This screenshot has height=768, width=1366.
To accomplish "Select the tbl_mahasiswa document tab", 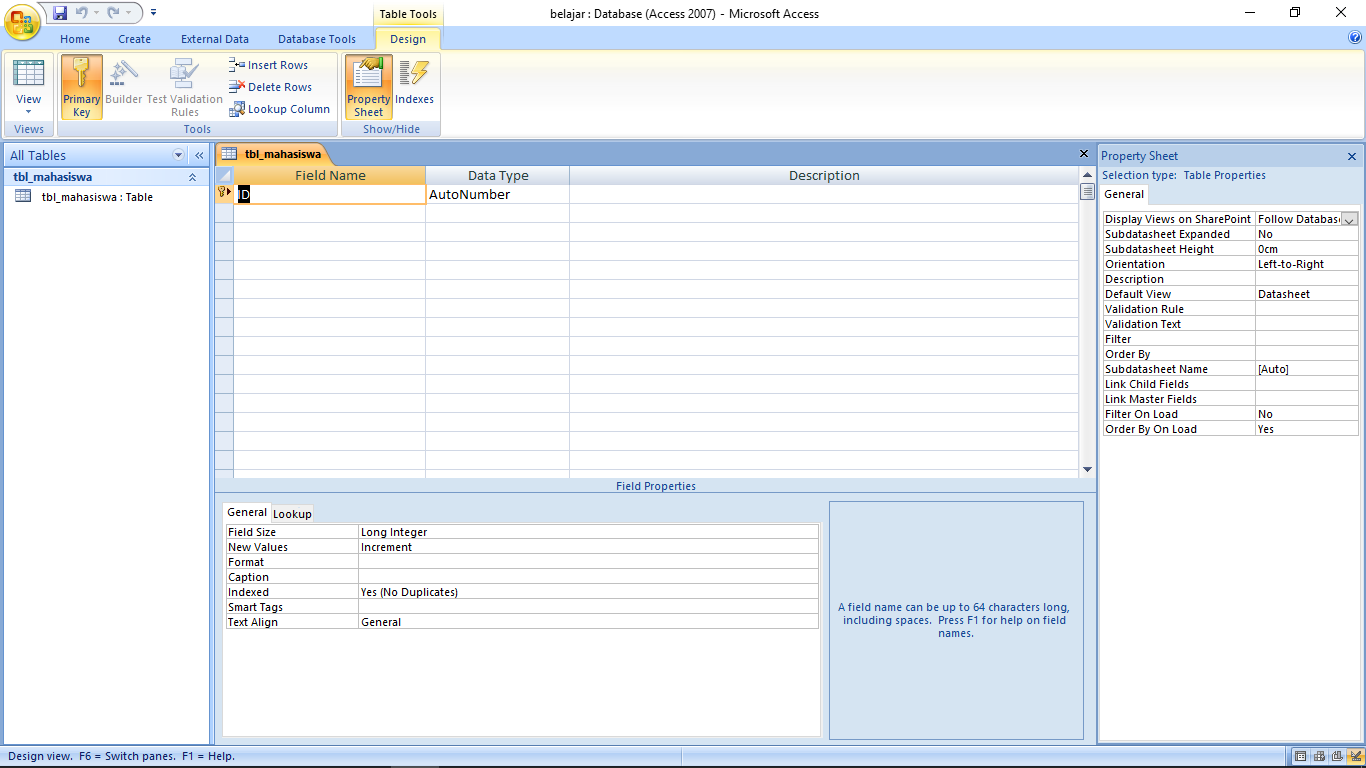I will [x=273, y=154].
